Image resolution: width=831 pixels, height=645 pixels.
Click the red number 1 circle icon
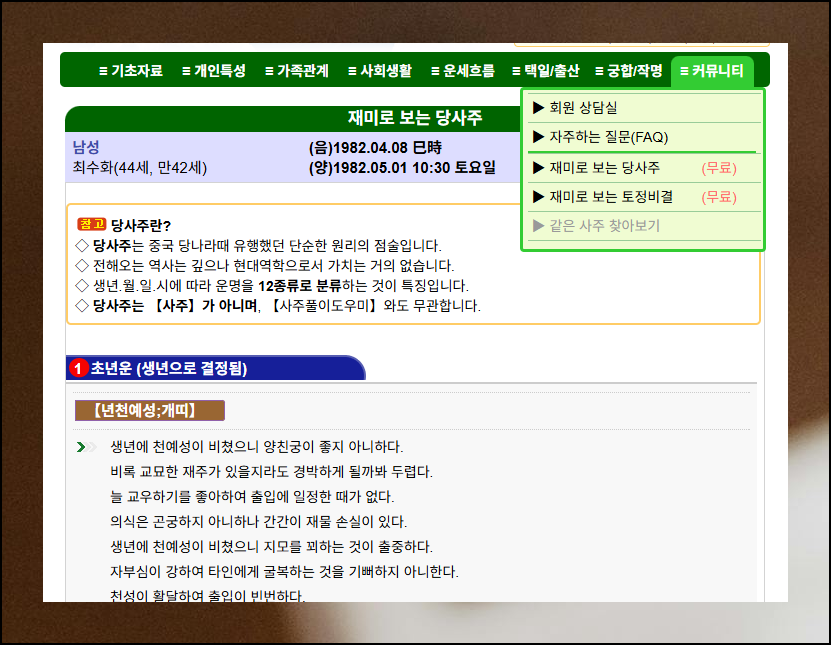[x=78, y=368]
